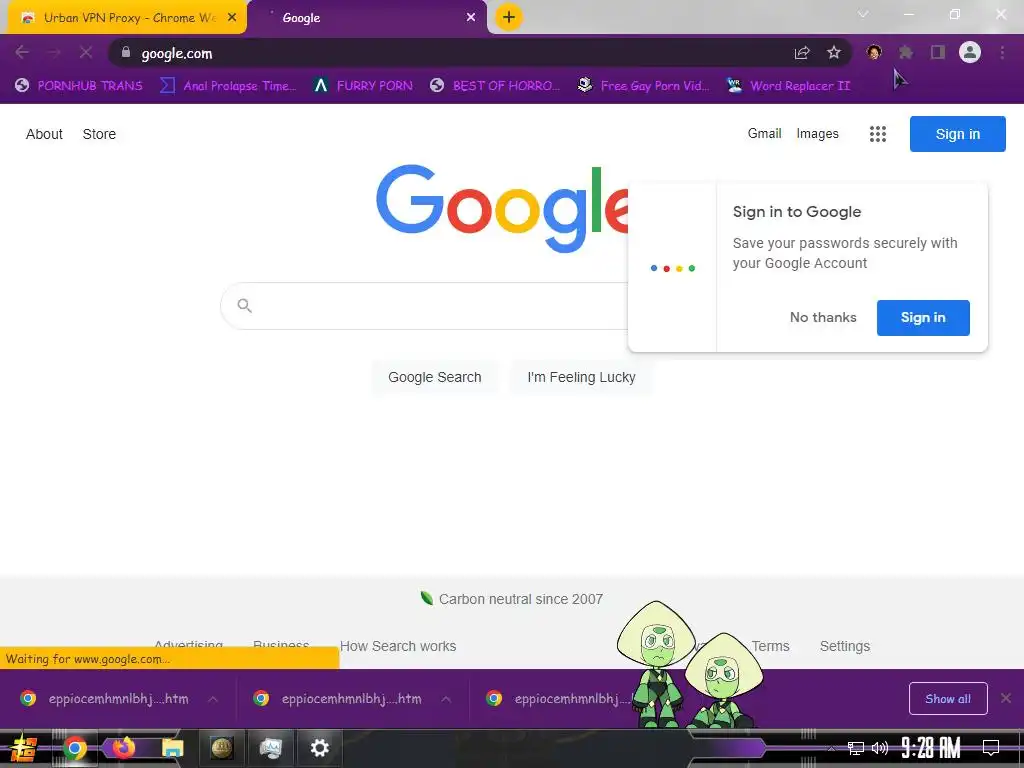Open the BEST OF HORRO... bookmark

coord(496,86)
